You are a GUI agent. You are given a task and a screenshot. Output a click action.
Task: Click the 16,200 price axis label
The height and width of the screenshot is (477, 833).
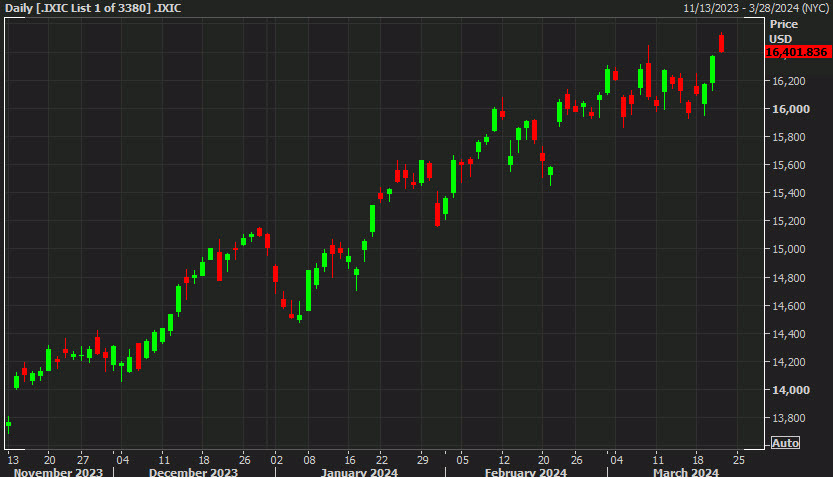(x=788, y=81)
